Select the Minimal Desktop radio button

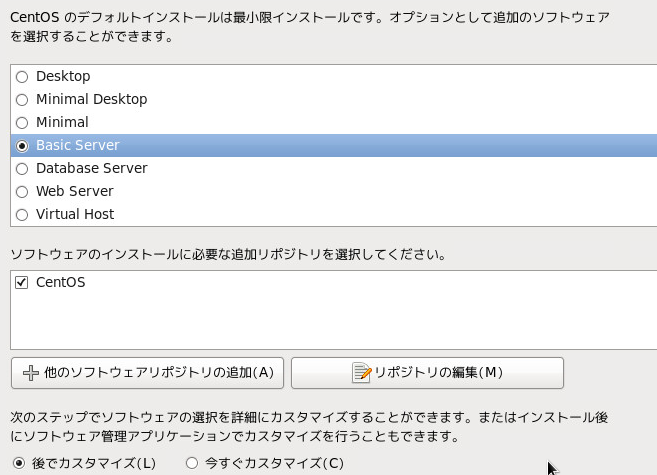coord(22,100)
